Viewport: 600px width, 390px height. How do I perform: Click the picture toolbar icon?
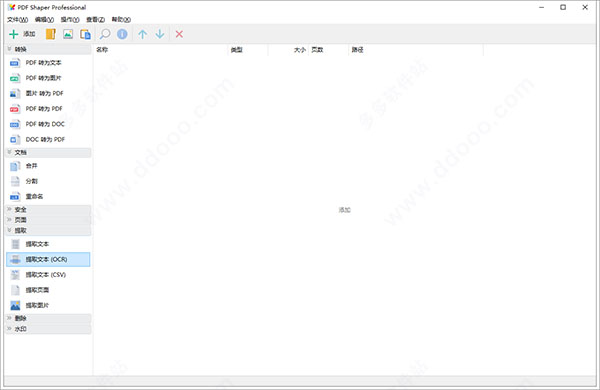pos(68,34)
